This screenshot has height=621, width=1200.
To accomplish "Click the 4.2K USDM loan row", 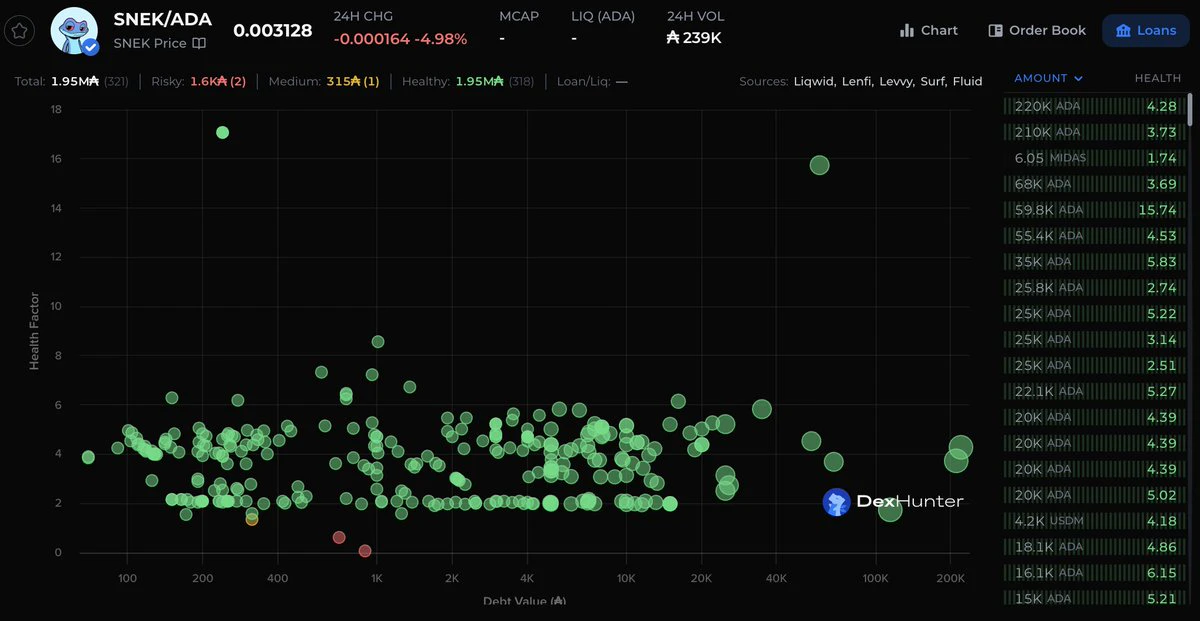I will pos(1093,522).
